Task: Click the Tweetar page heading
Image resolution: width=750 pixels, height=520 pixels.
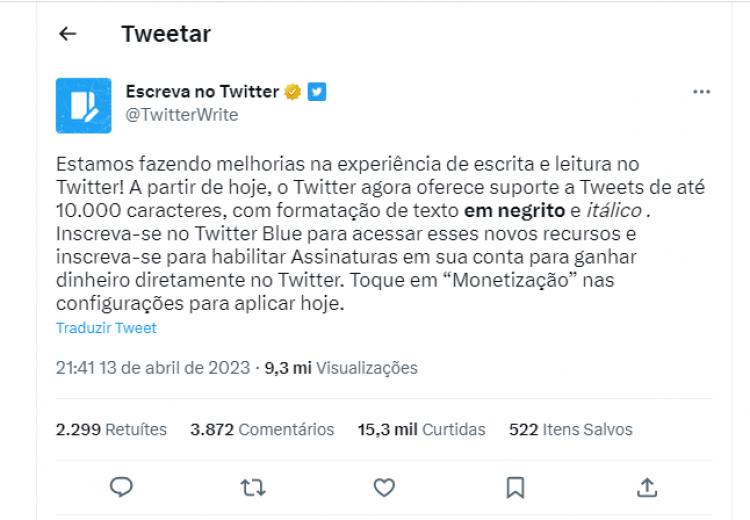Action: click(x=166, y=34)
